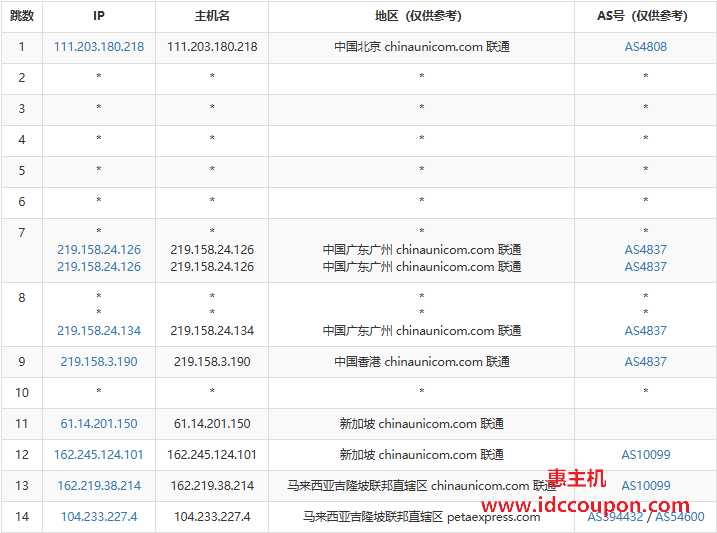Click hop number 7 cell
Image resolution: width=717 pixels, height=533 pixels.
pos(22,250)
